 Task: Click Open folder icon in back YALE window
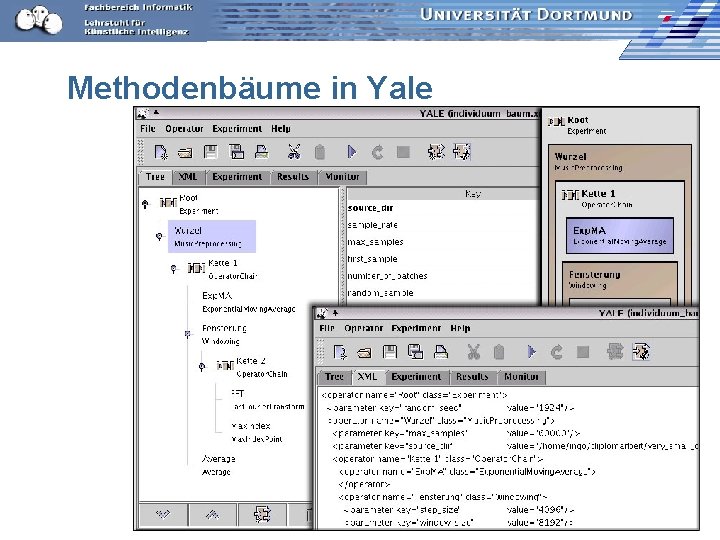click(185, 152)
